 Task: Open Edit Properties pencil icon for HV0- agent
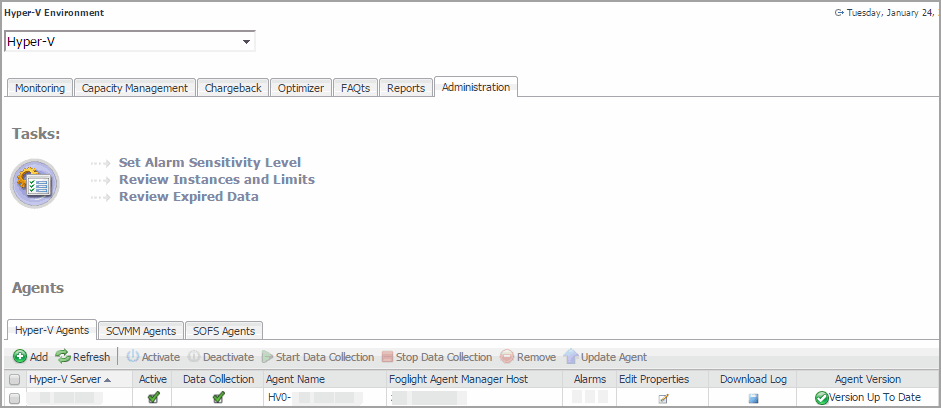point(663,398)
